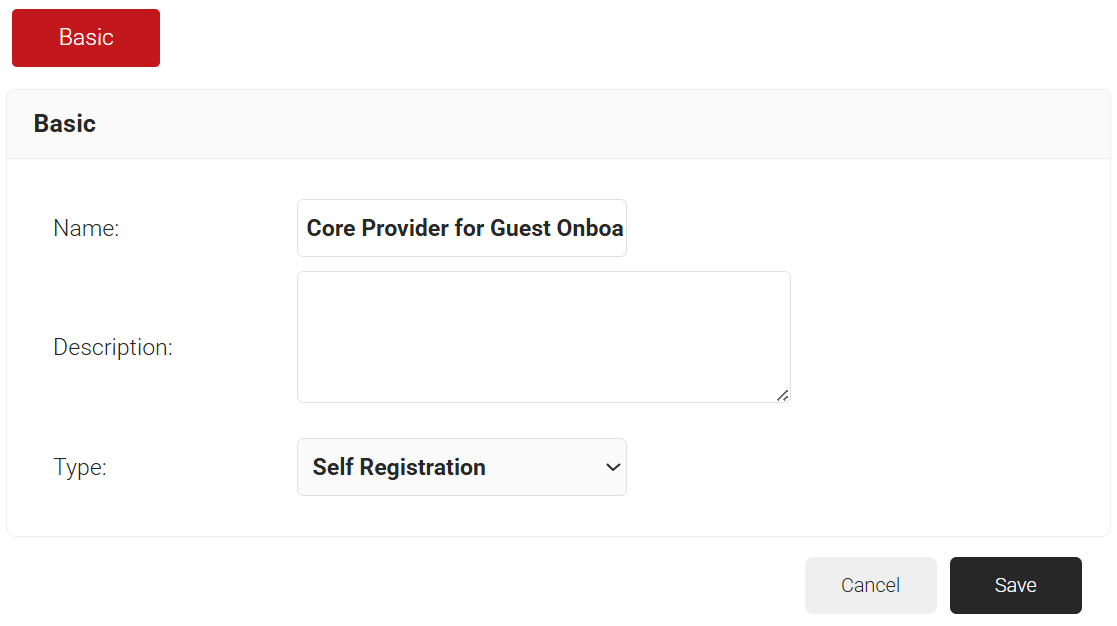The width and height of the screenshot is (1117, 626).
Task: Switch to the Basic settings tab
Action: point(86,38)
